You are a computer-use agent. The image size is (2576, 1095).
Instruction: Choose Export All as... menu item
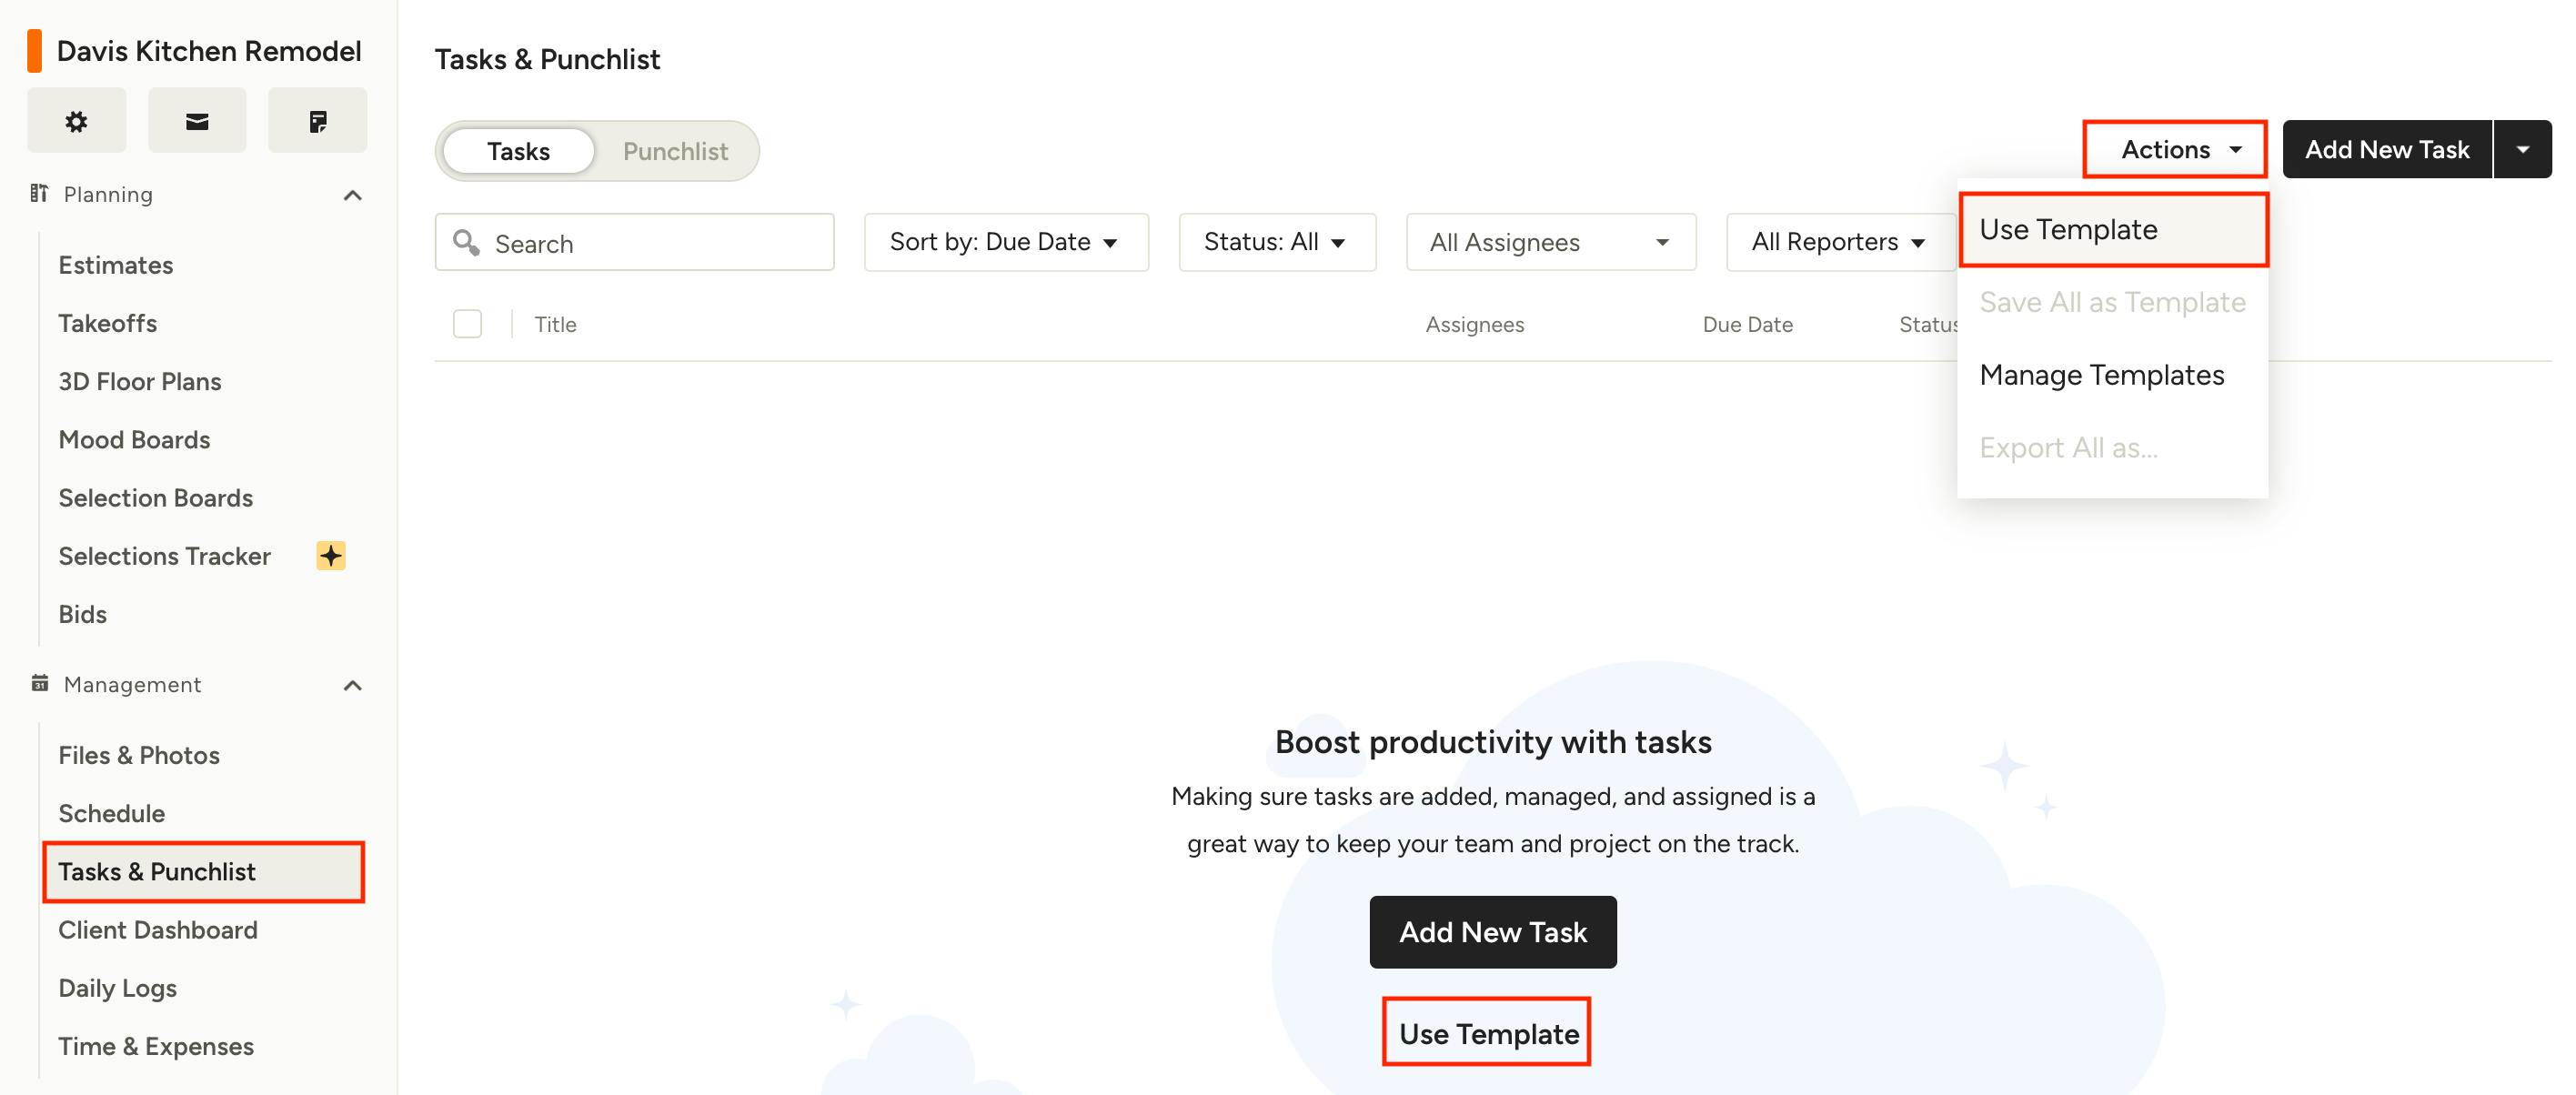pyautogui.click(x=2113, y=448)
